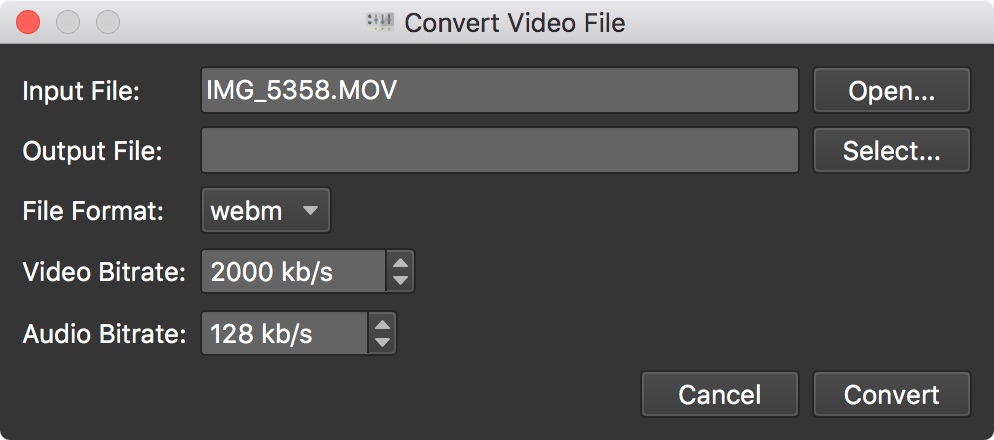
Task: Click the Input File text field
Action: [499, 91]
